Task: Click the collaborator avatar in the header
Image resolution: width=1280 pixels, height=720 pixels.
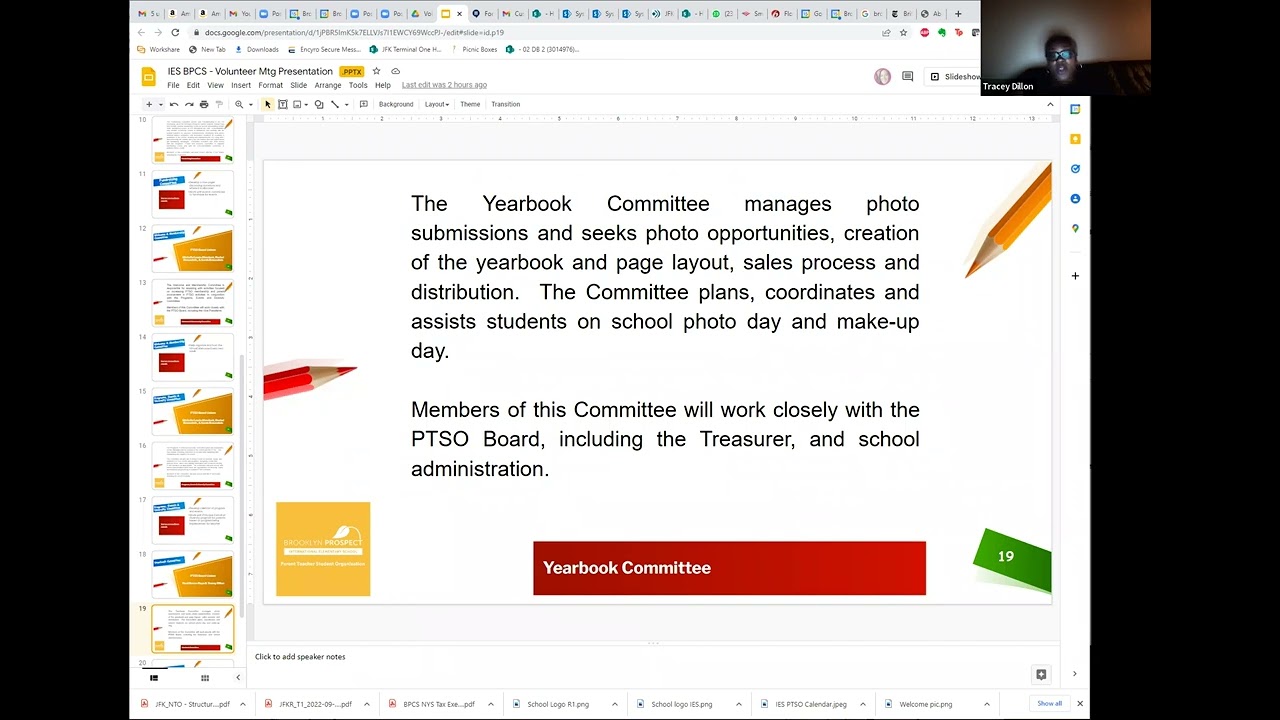Action: tap(882, 76)
